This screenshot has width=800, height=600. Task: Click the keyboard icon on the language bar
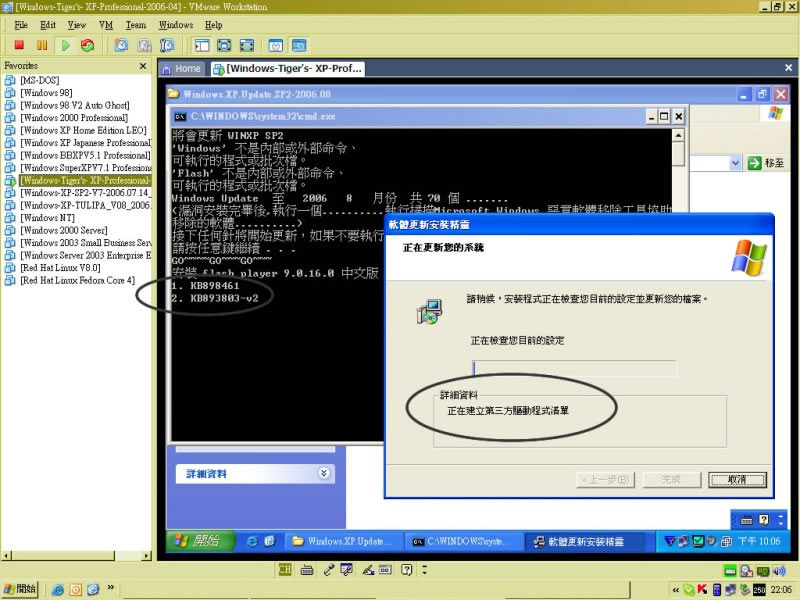[307, 570]
